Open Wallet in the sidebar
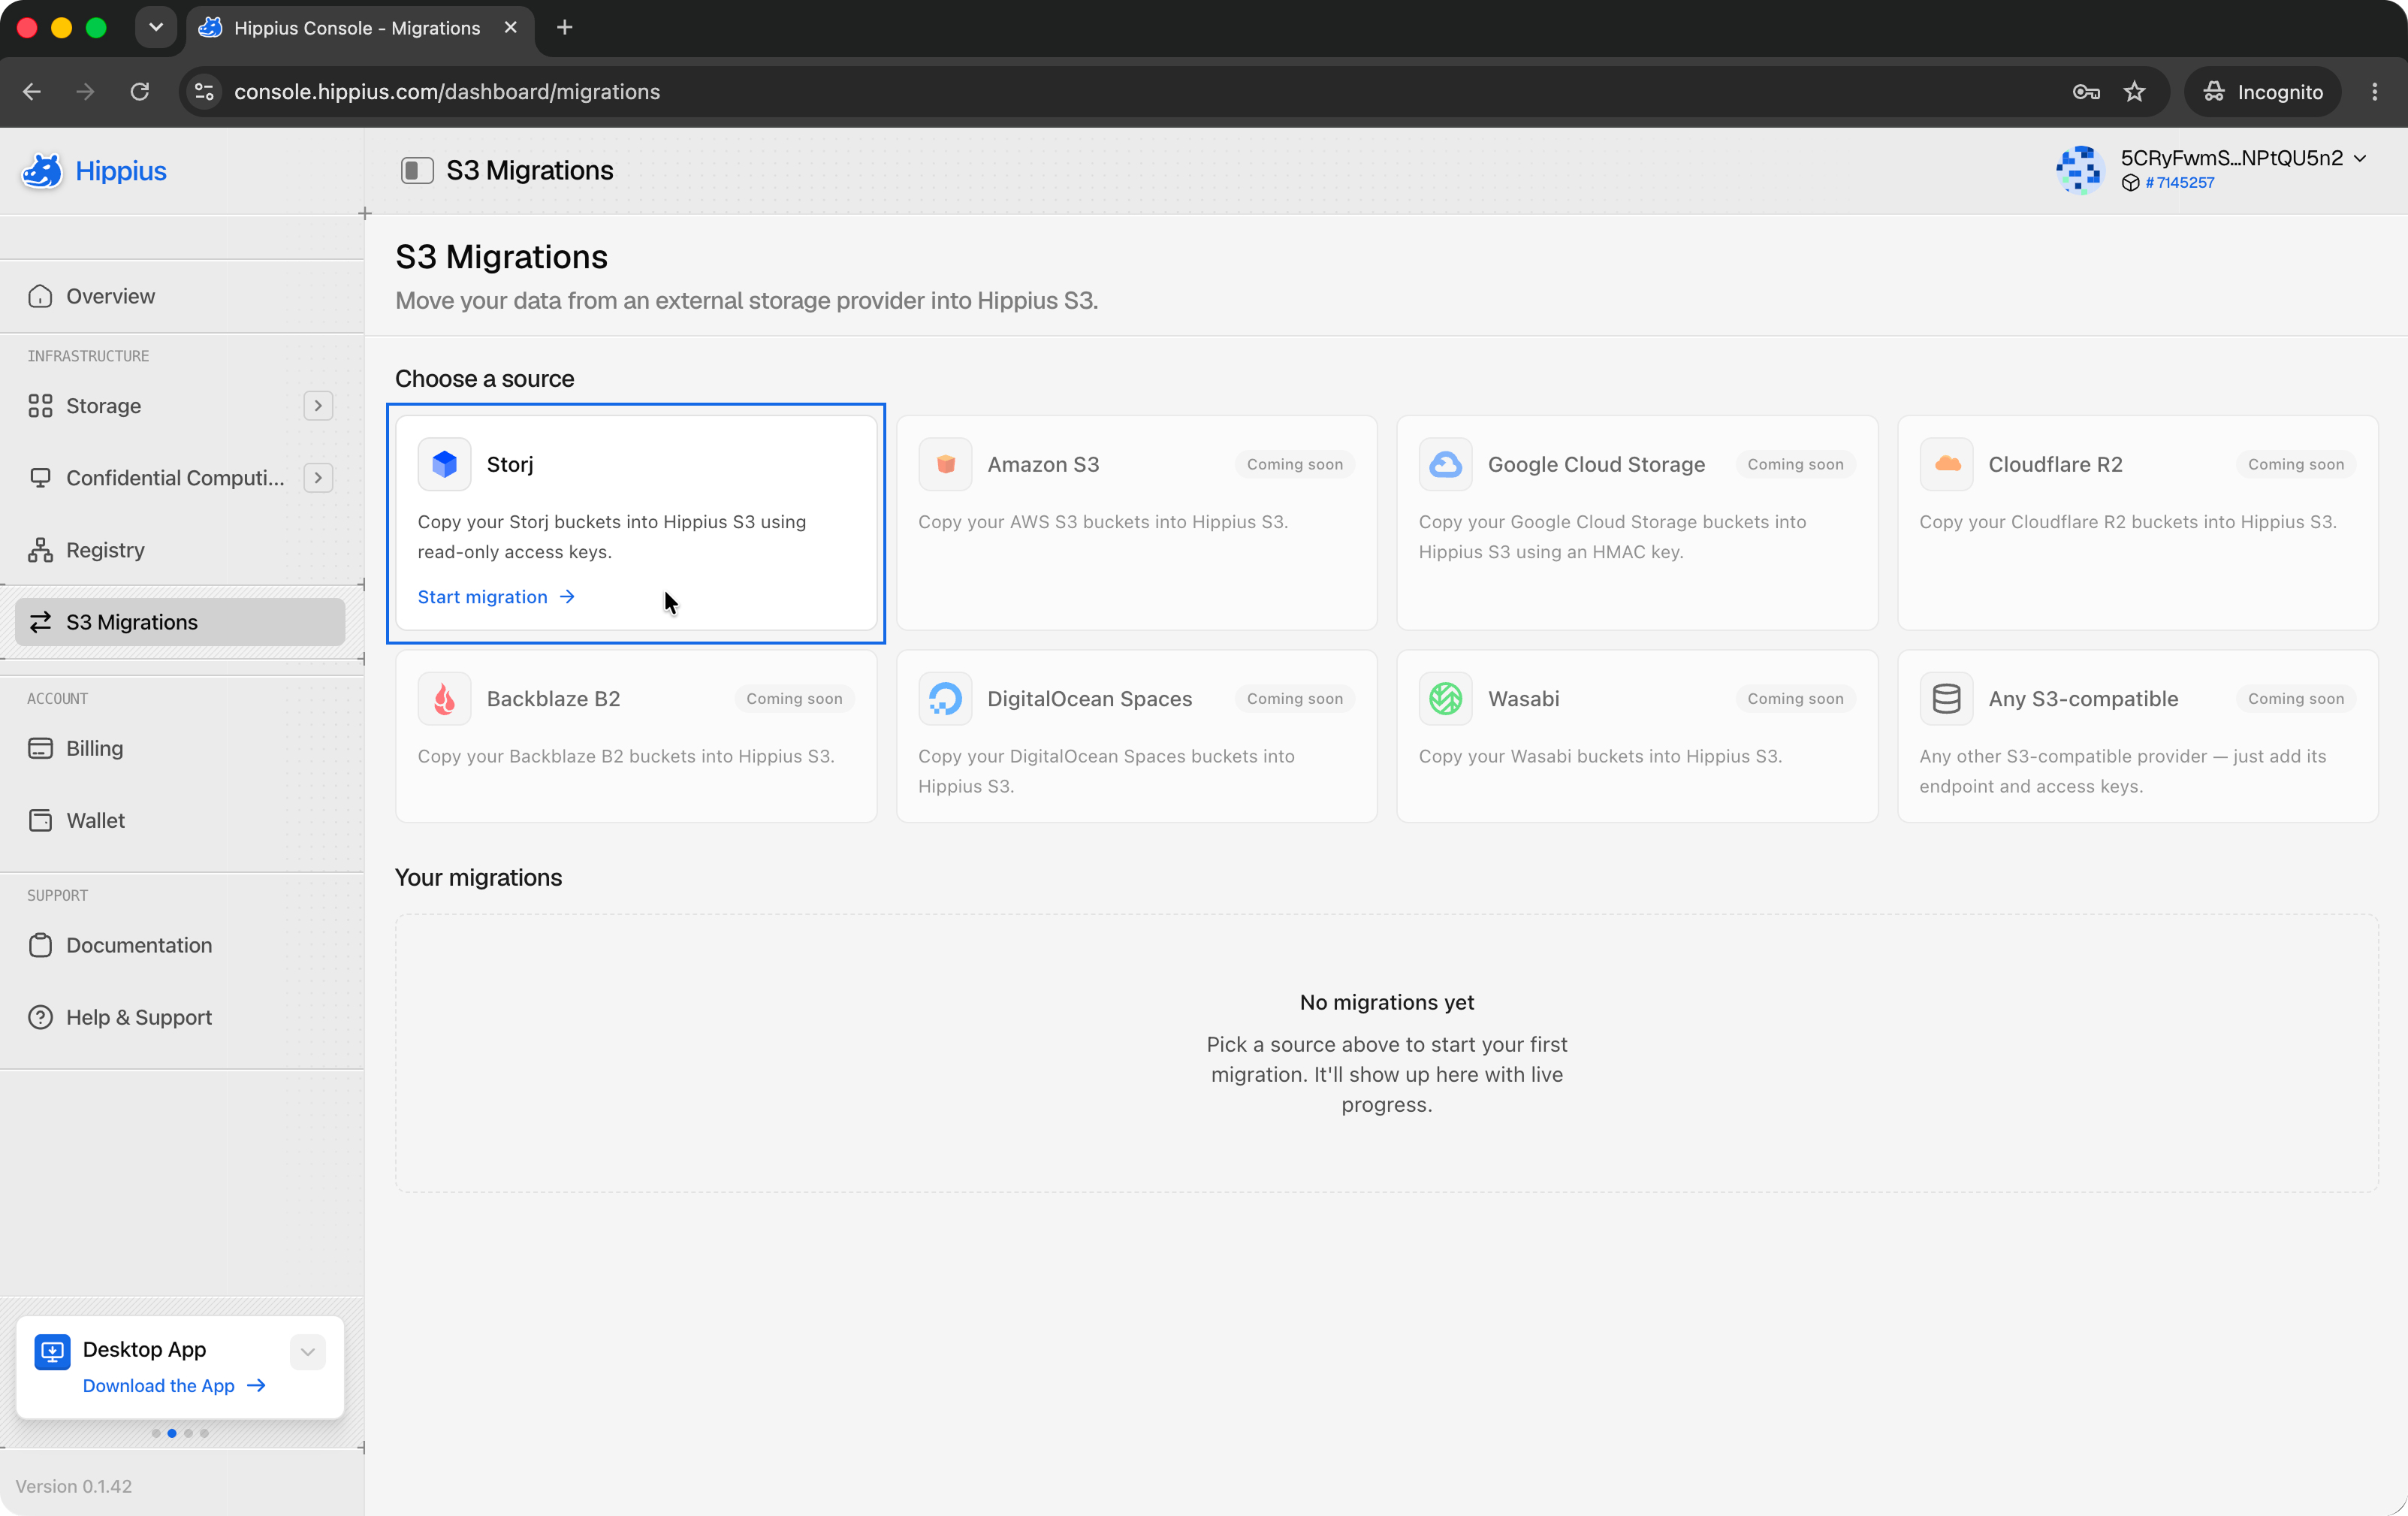Viewport: 2408px width, 1516px height. (180, 820)
